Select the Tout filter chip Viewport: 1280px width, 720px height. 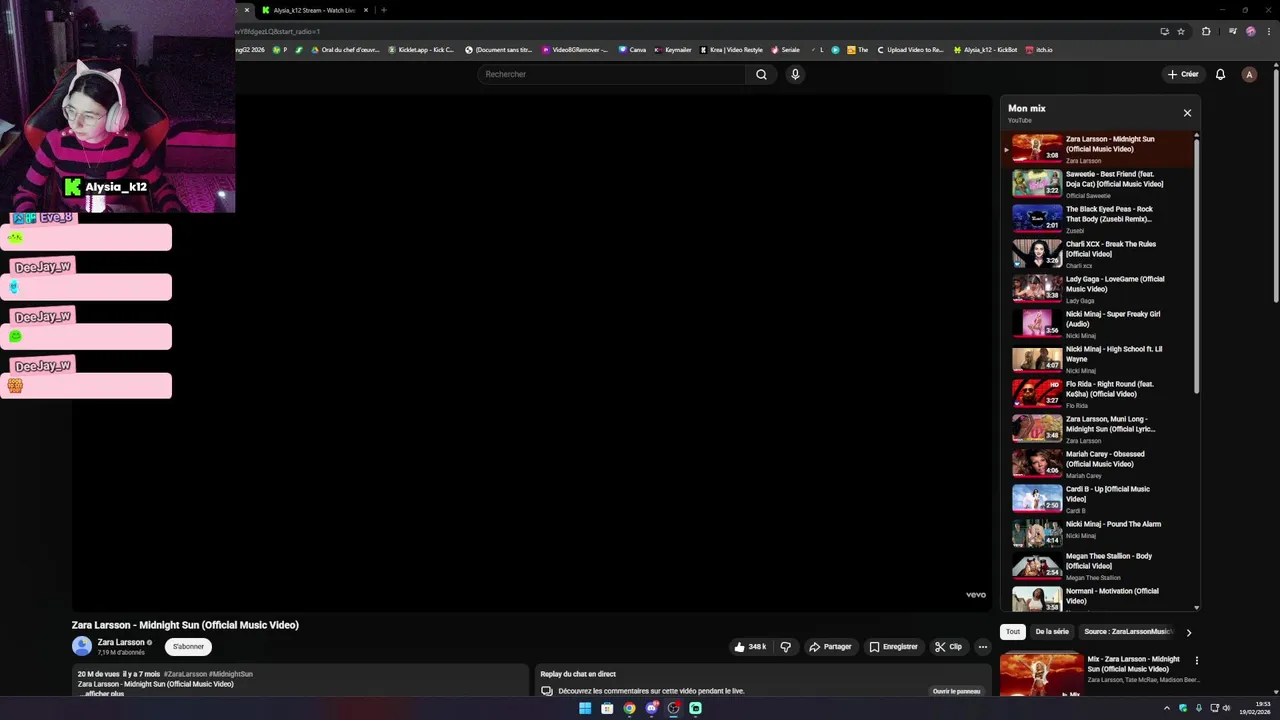pyautogui.click(x=1013, y=632)
